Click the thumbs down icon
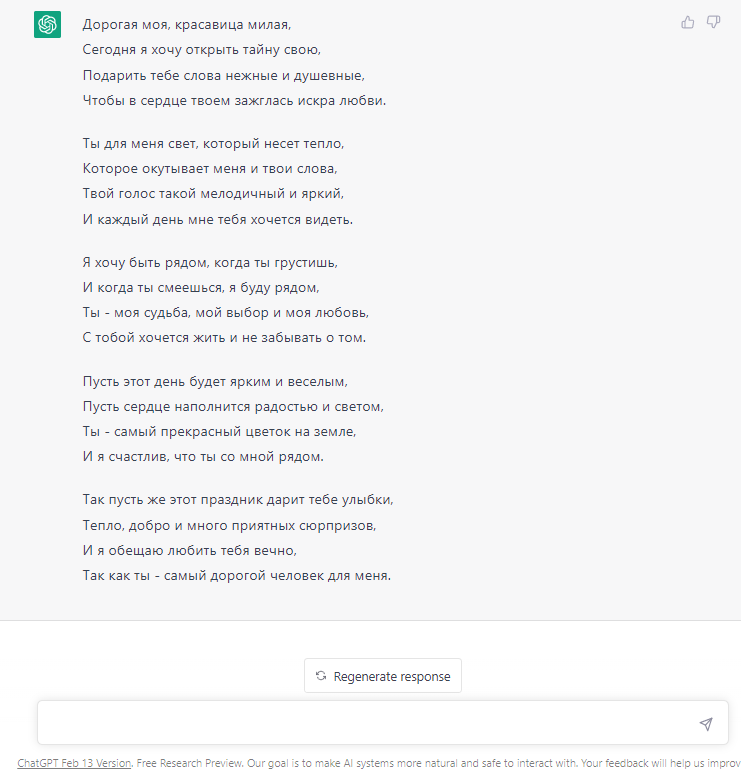This screenshot has height=784, width=741. tap(713, 22)
